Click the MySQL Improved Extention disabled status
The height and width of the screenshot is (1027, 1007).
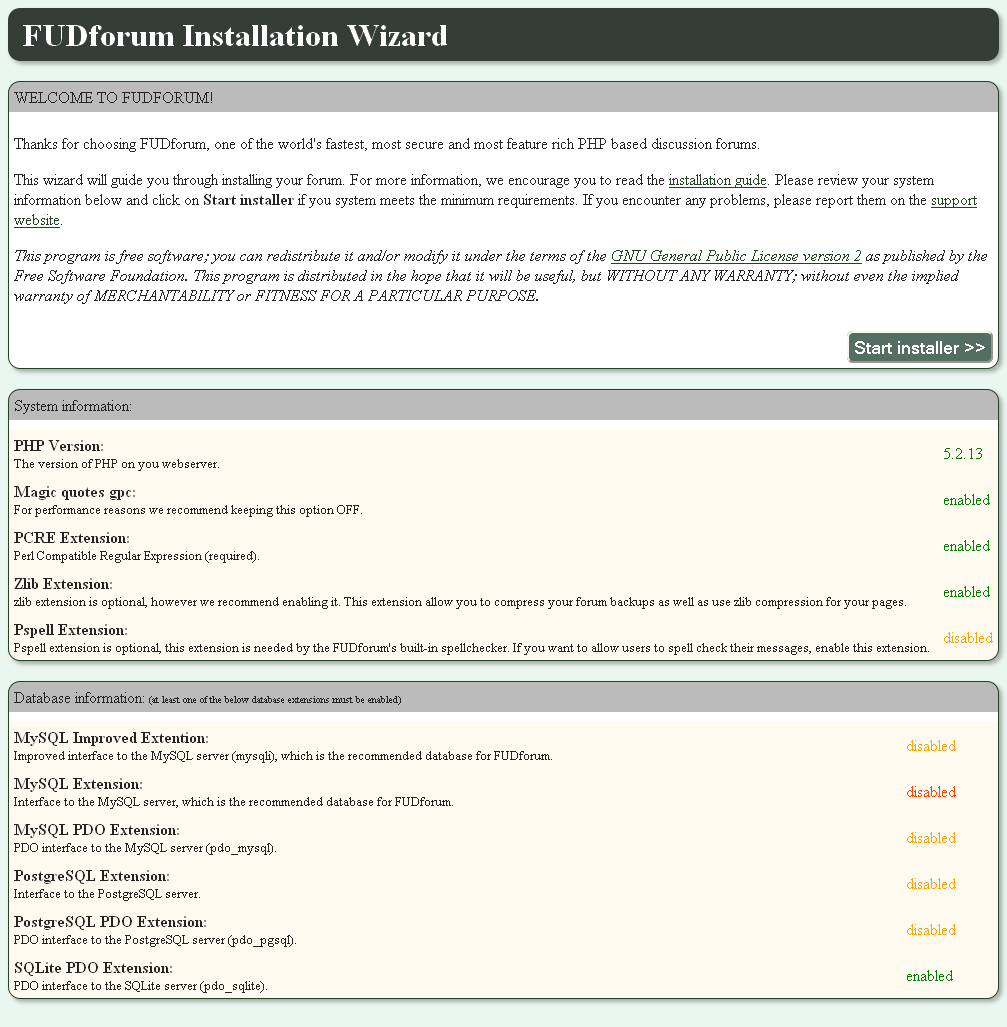click(931, 746)
